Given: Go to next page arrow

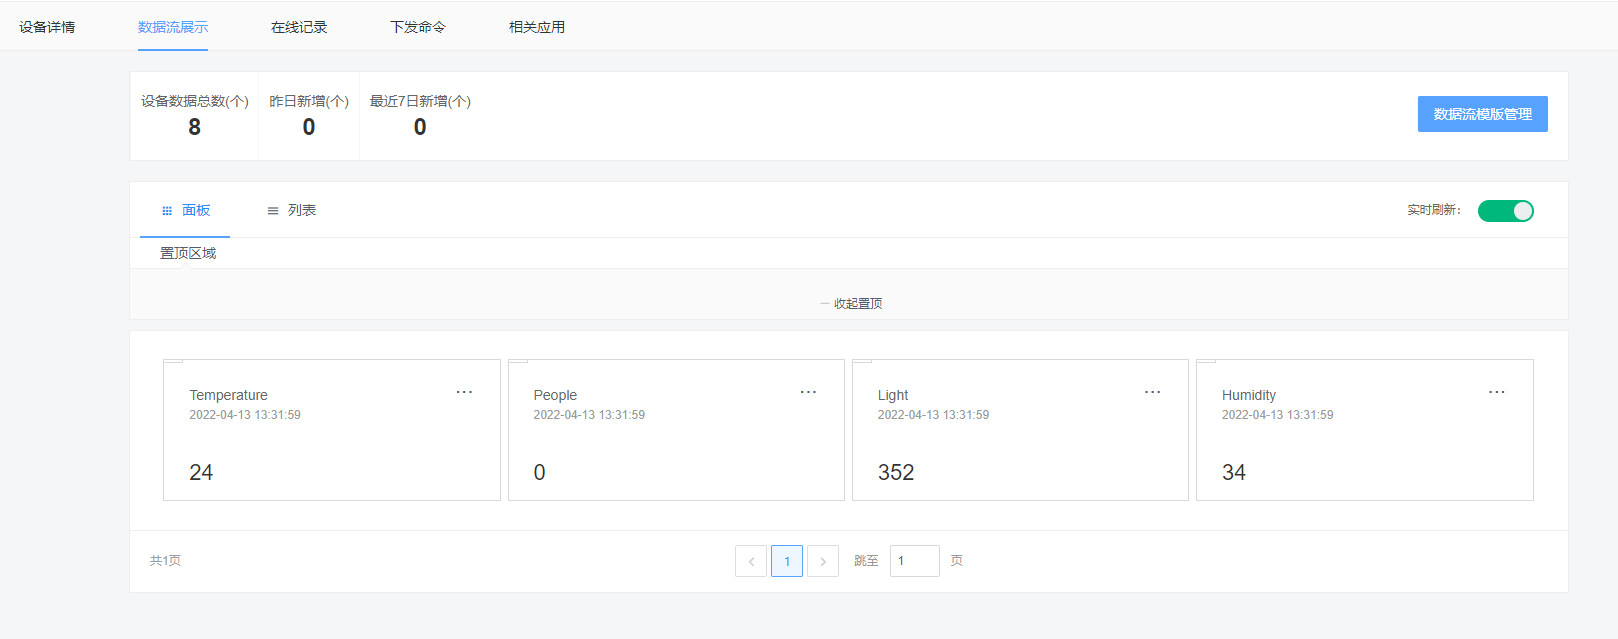Looking at the screenshot, I should pos(823,561).
